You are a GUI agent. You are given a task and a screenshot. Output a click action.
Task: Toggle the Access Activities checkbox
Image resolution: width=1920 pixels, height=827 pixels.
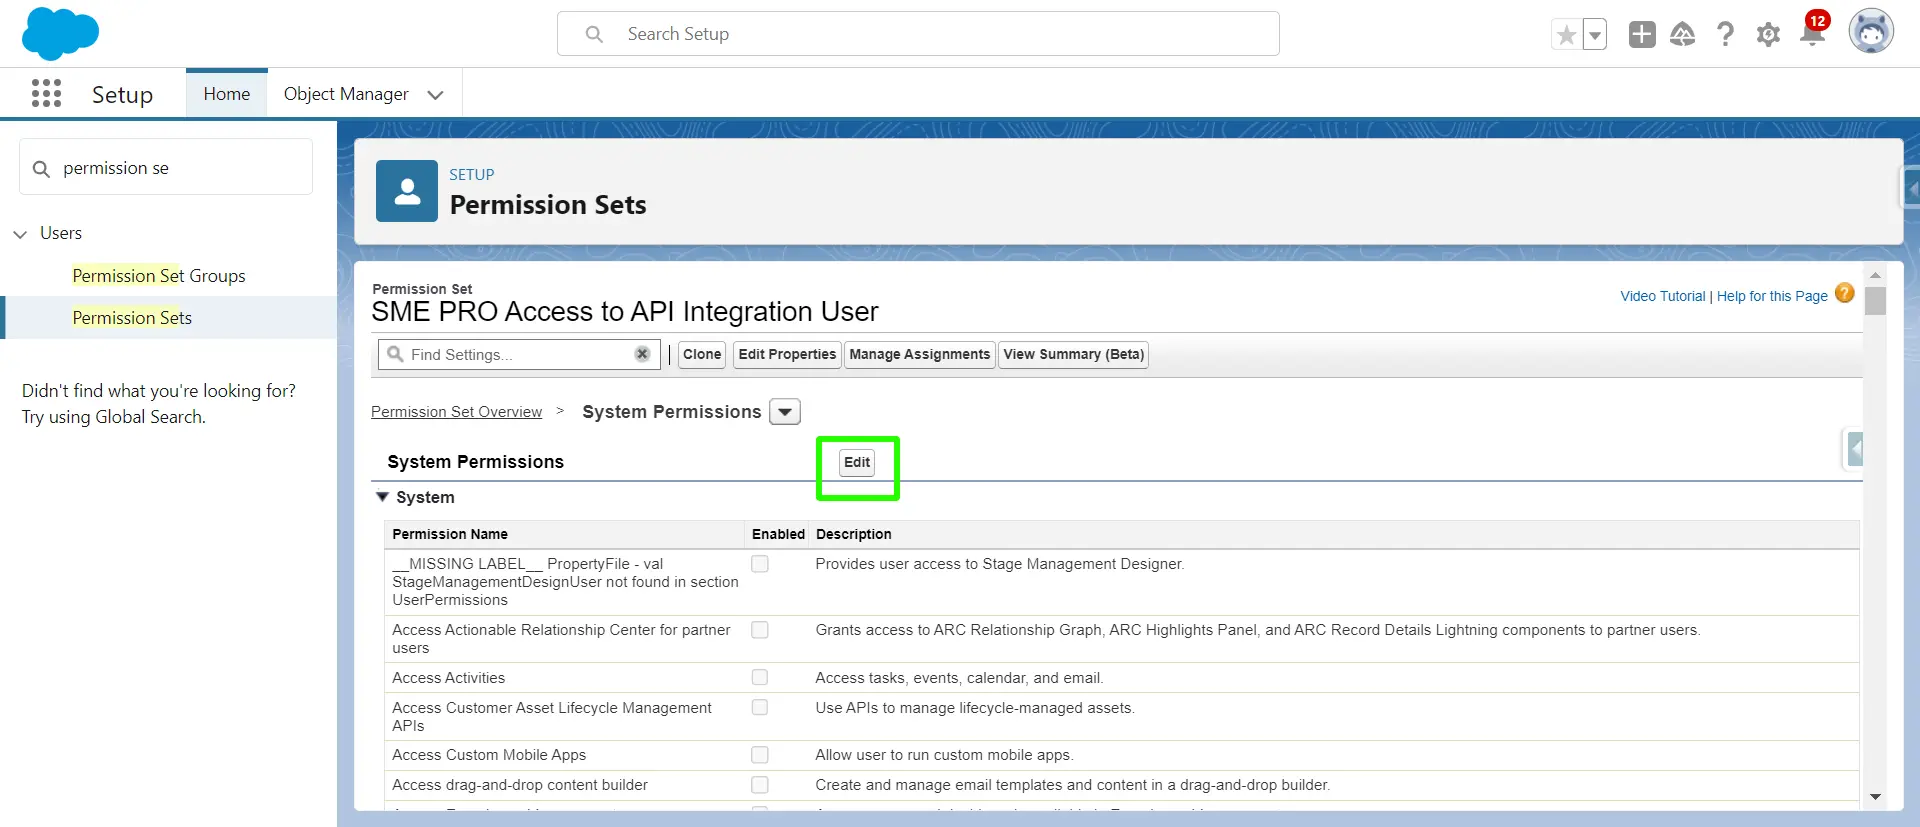click(760, 678)
